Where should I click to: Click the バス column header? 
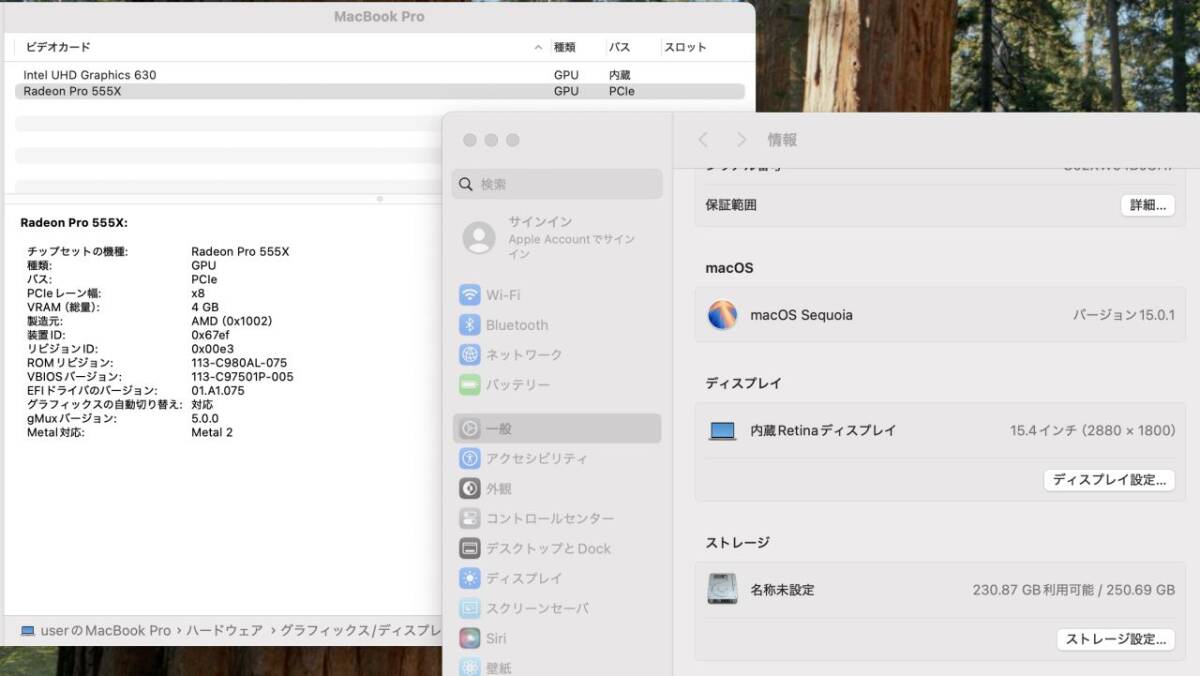(620, 47)
